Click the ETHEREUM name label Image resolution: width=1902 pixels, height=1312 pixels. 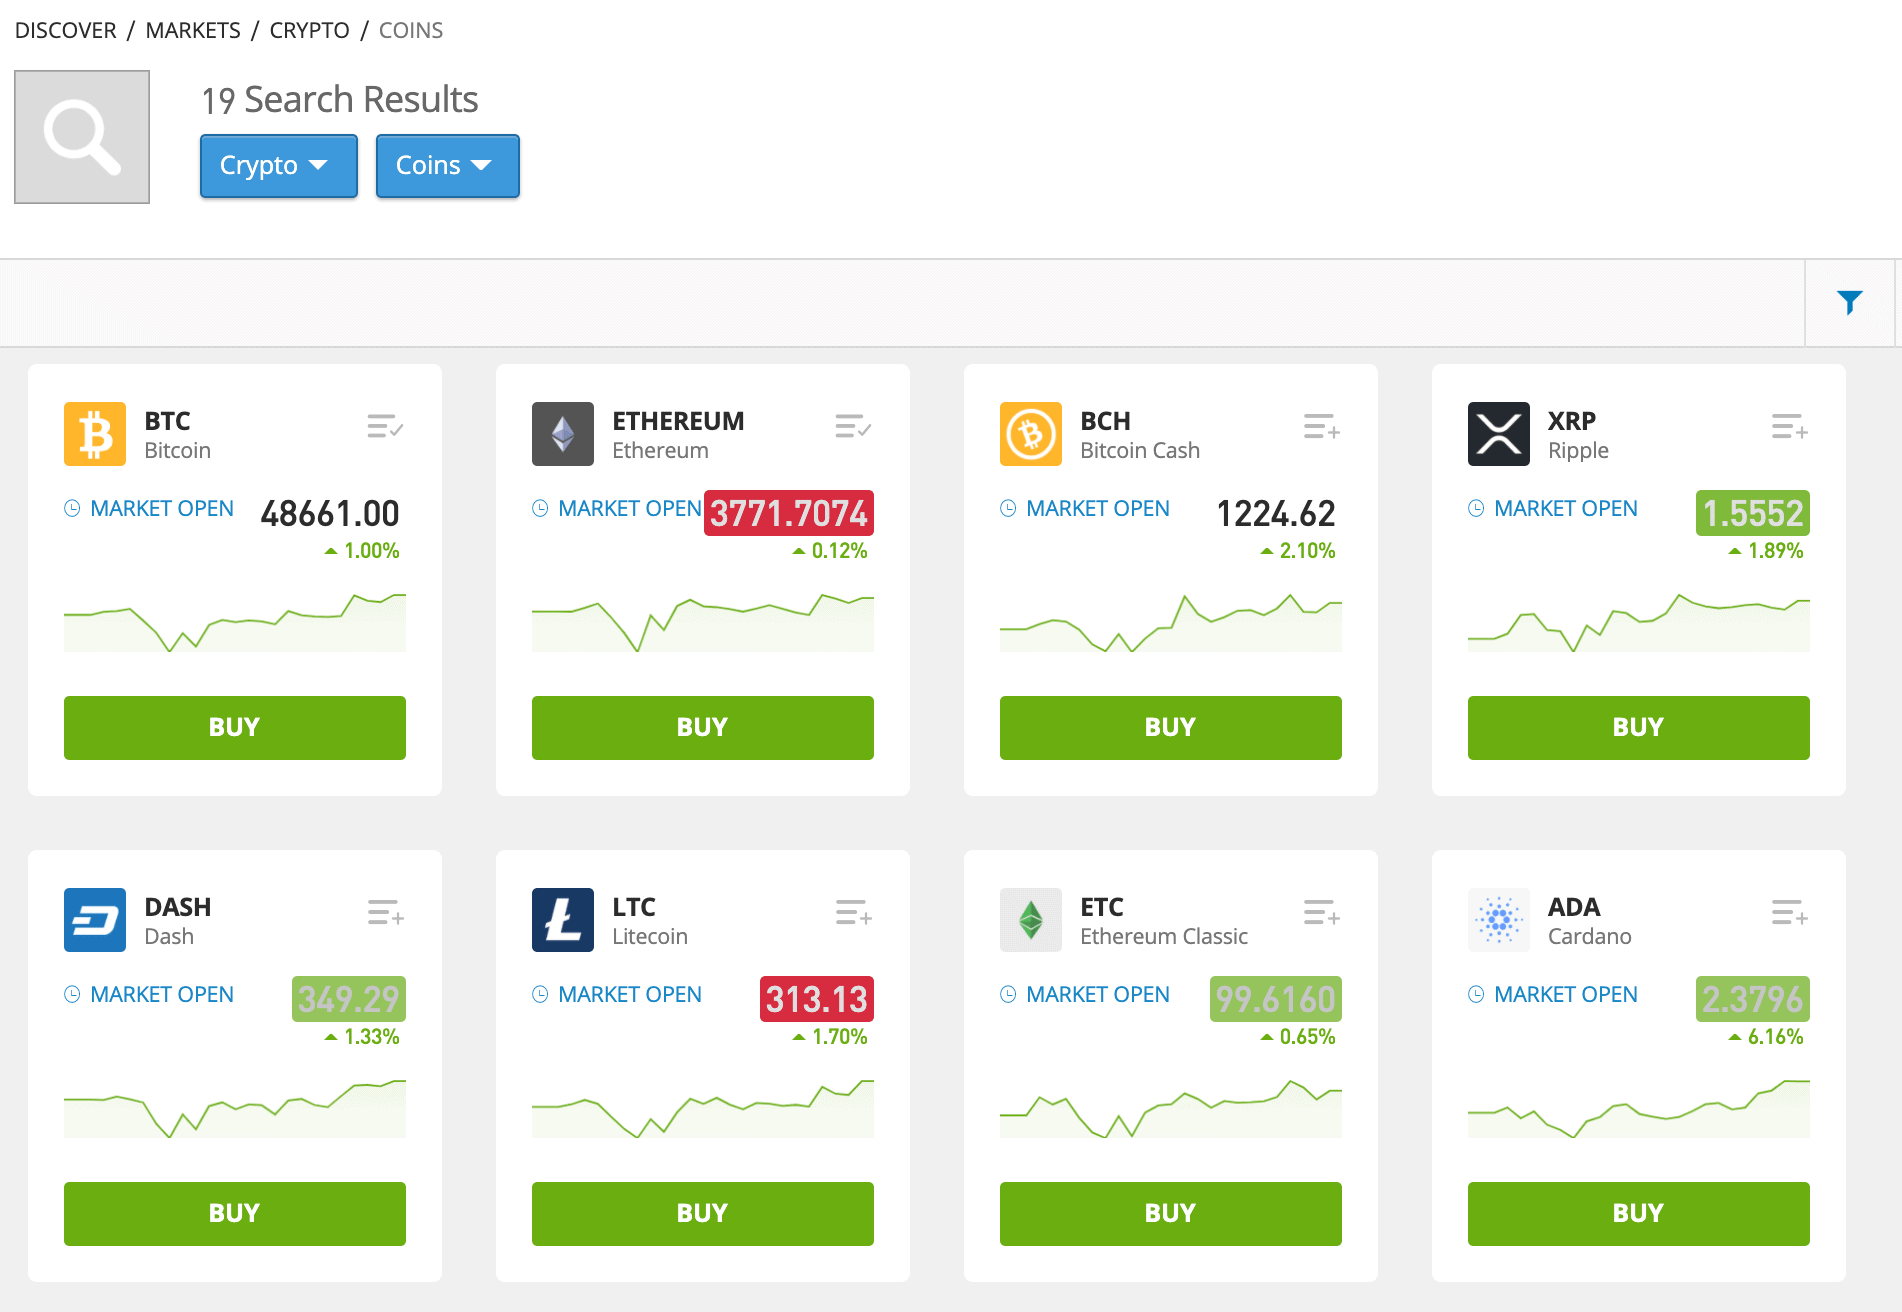(678, 421)
